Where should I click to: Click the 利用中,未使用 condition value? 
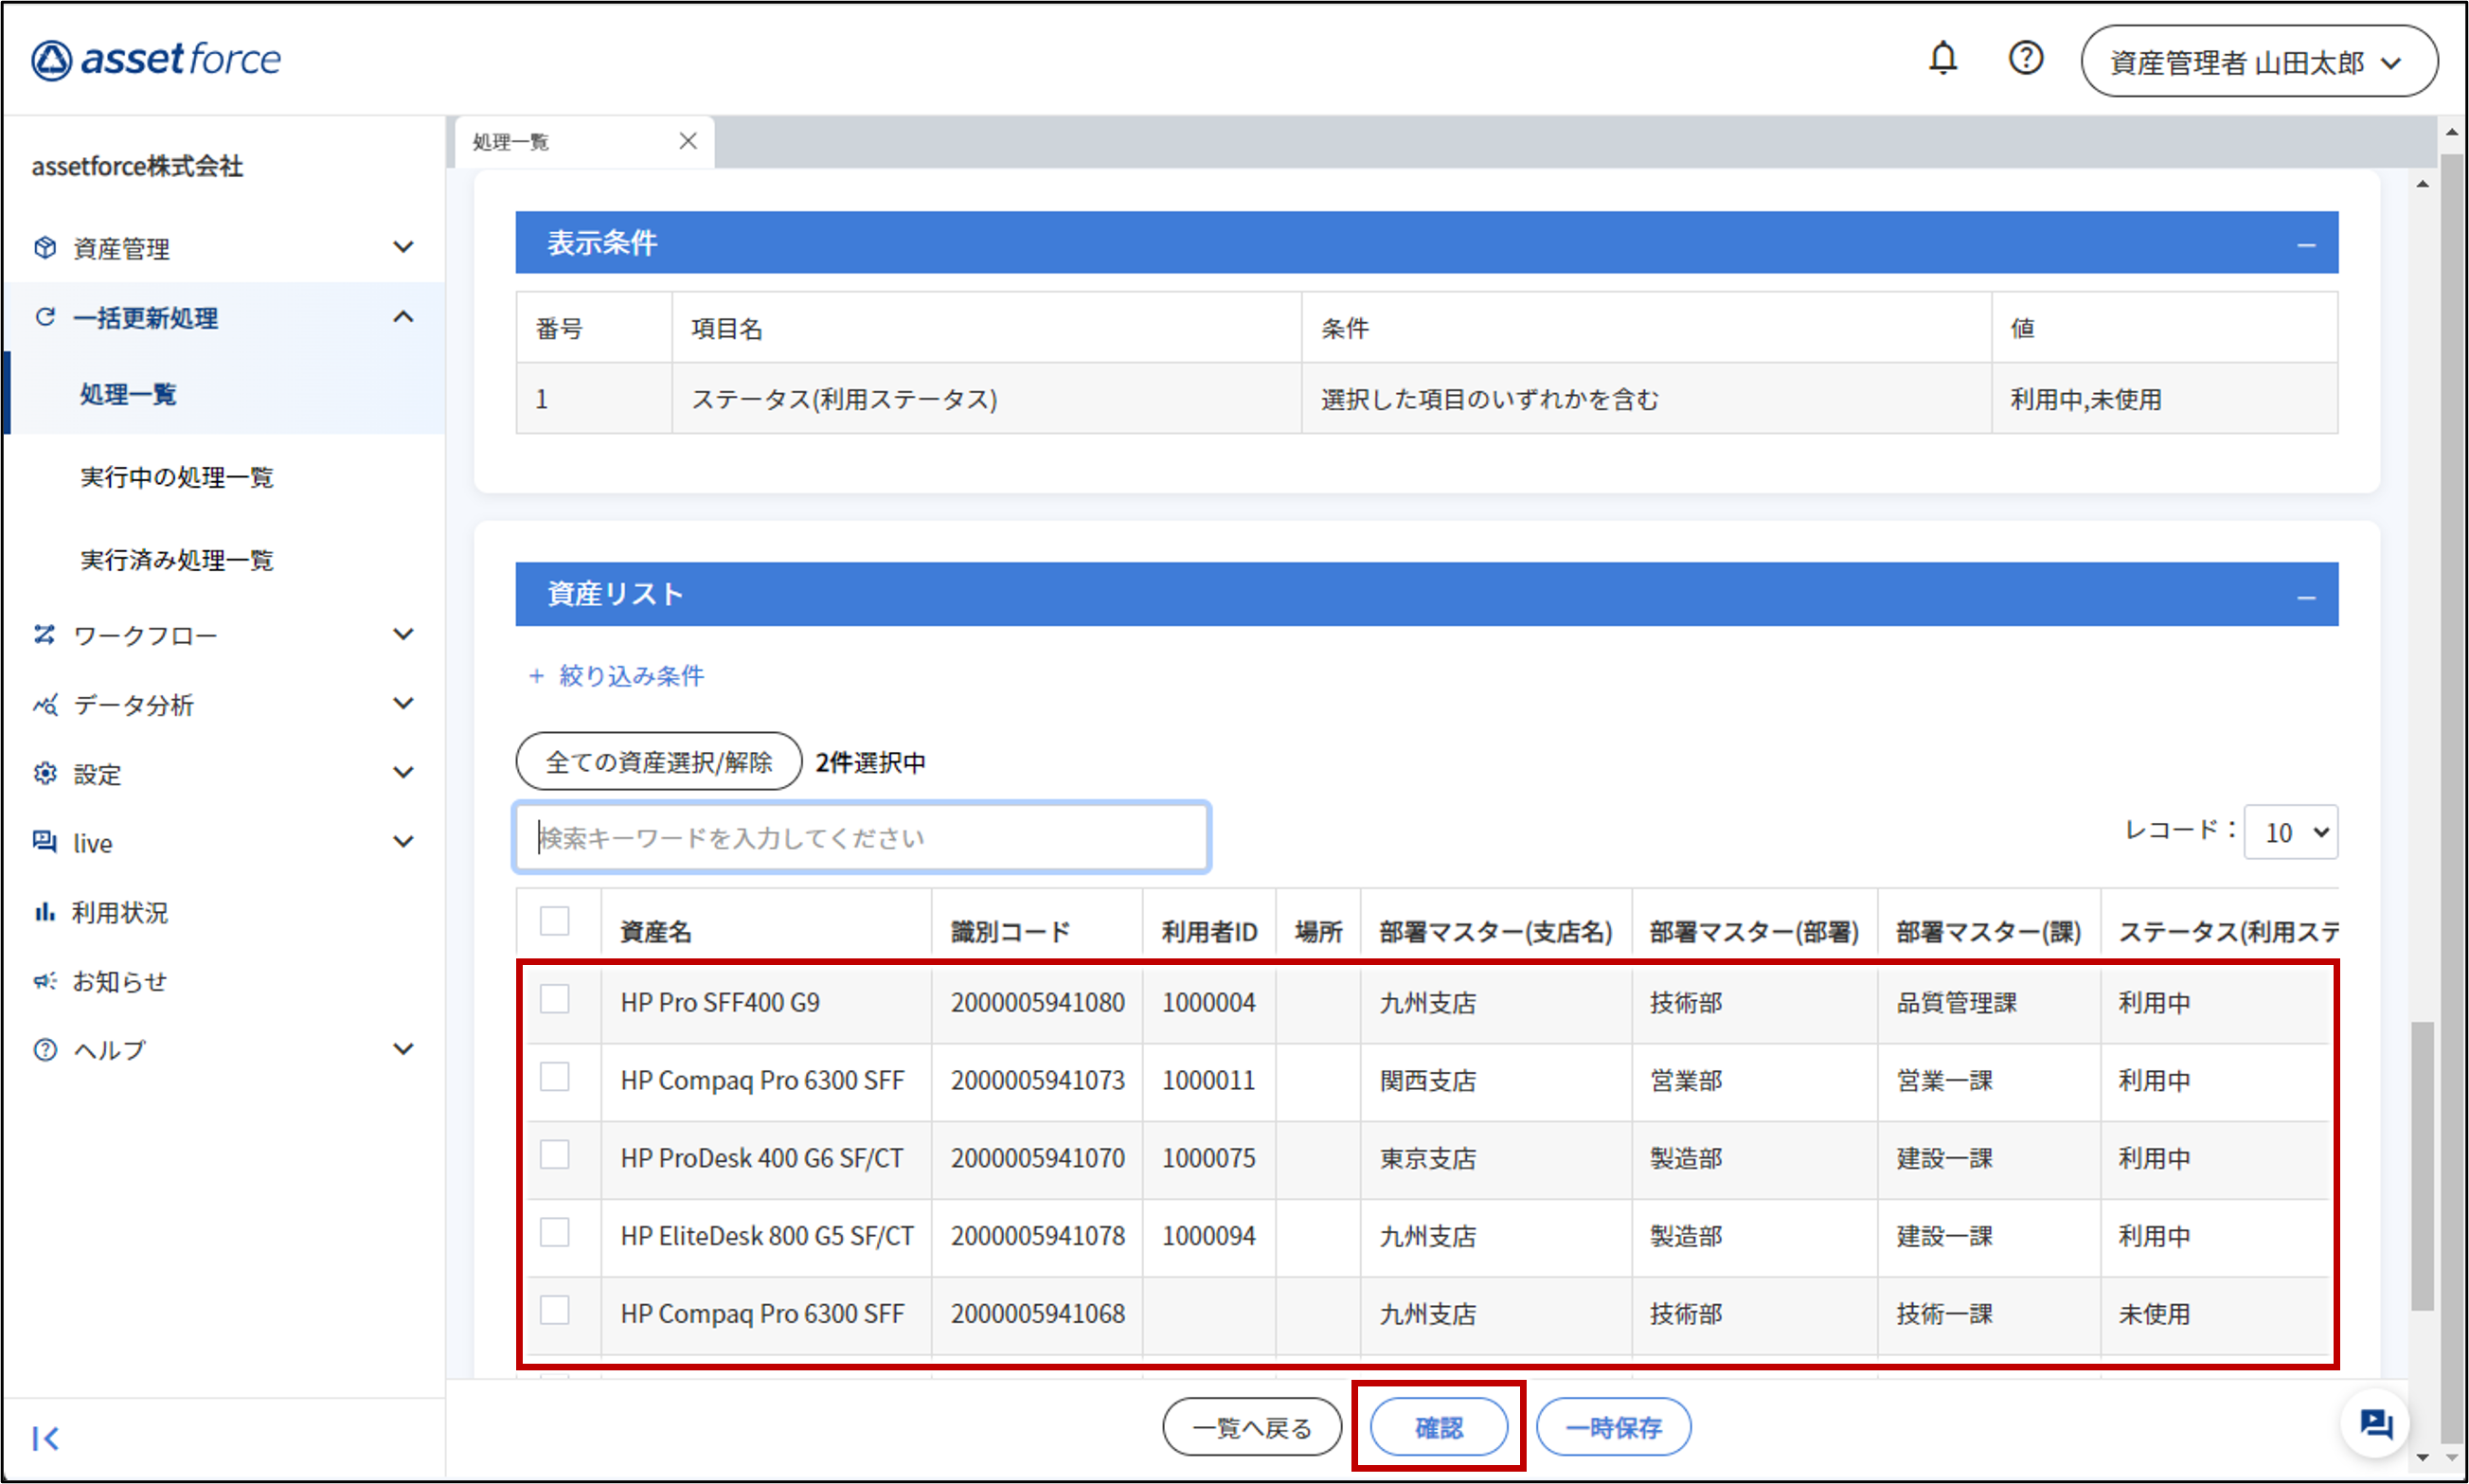2086,399
